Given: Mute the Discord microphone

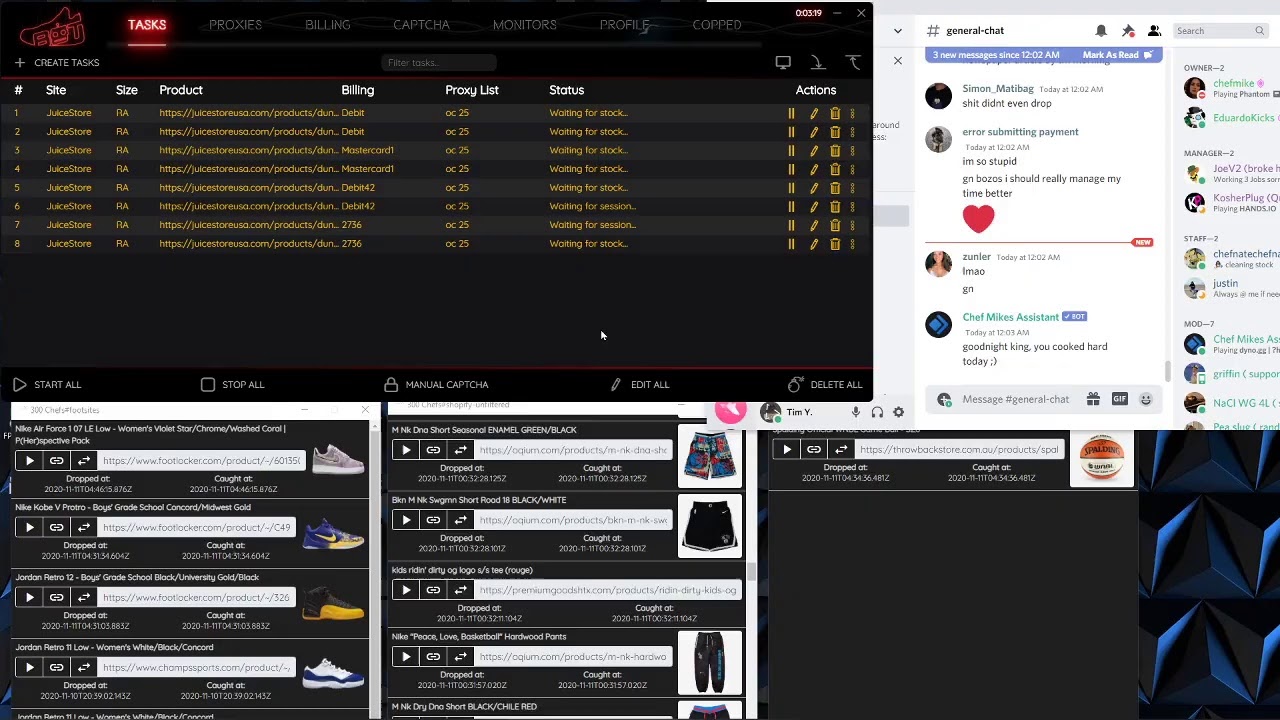Looking at the screenshot, I should coord(856,412).
